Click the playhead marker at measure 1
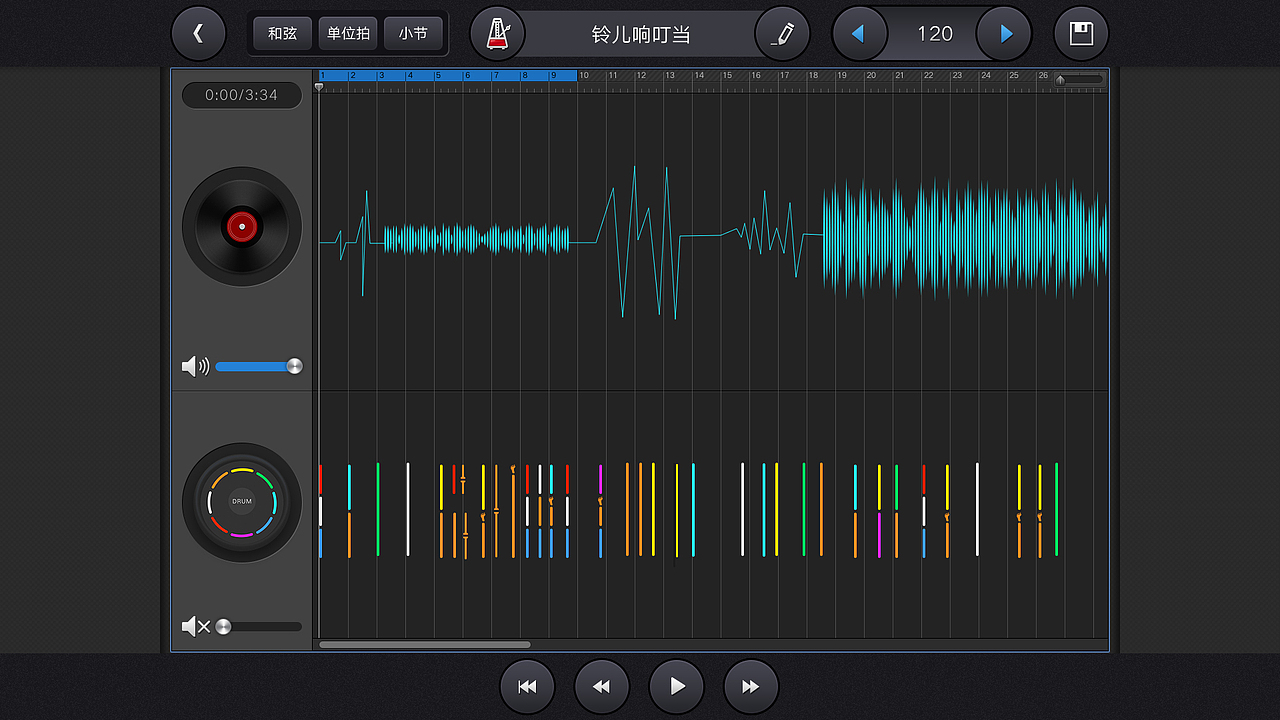The height and width of the screenshot is (720, 1280). (319, 87)
